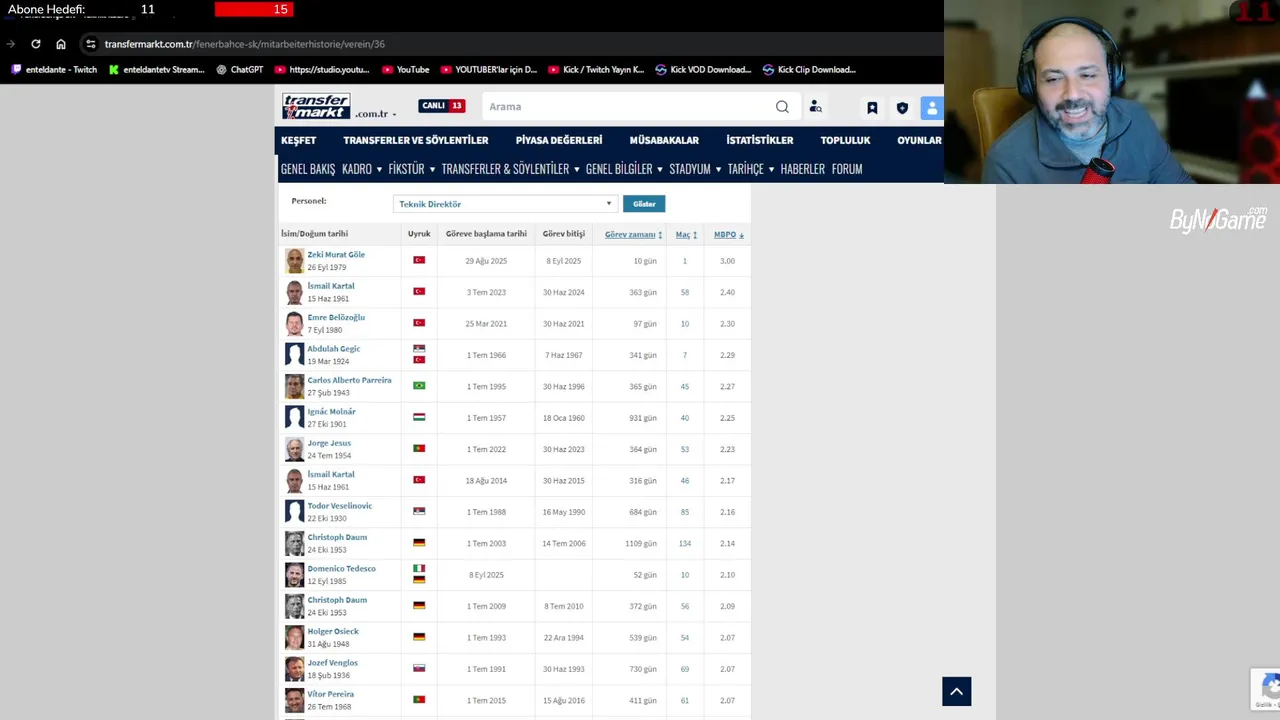1280x720 pixels.
Task: Go to the FORUM tab
Action: [847, 169]
